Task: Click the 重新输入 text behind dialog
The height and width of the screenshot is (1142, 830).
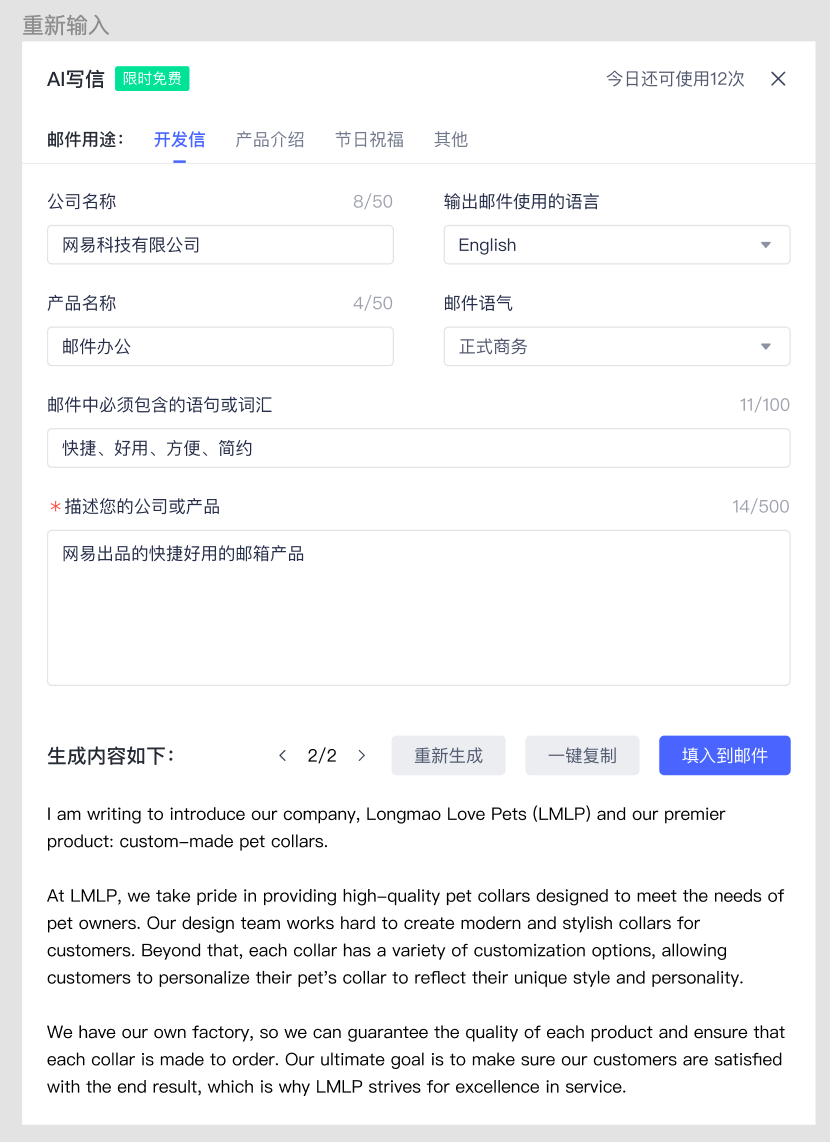Action: point(66,25)
